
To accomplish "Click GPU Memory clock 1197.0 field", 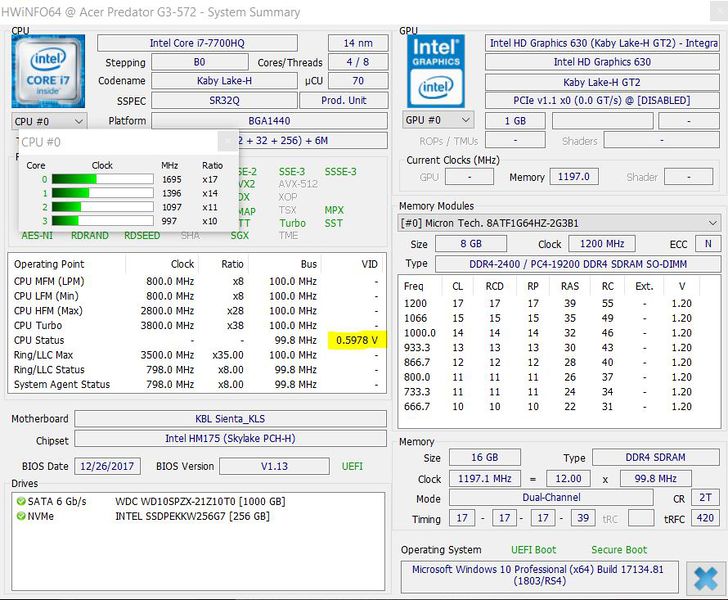I will pyautogui.click(x=574, y=176).
